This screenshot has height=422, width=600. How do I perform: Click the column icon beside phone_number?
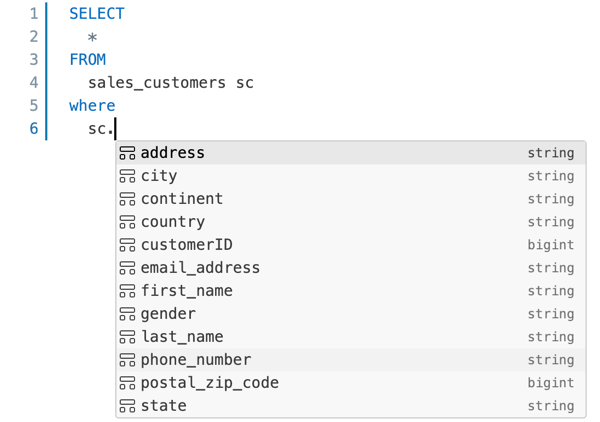coord(127,360)
